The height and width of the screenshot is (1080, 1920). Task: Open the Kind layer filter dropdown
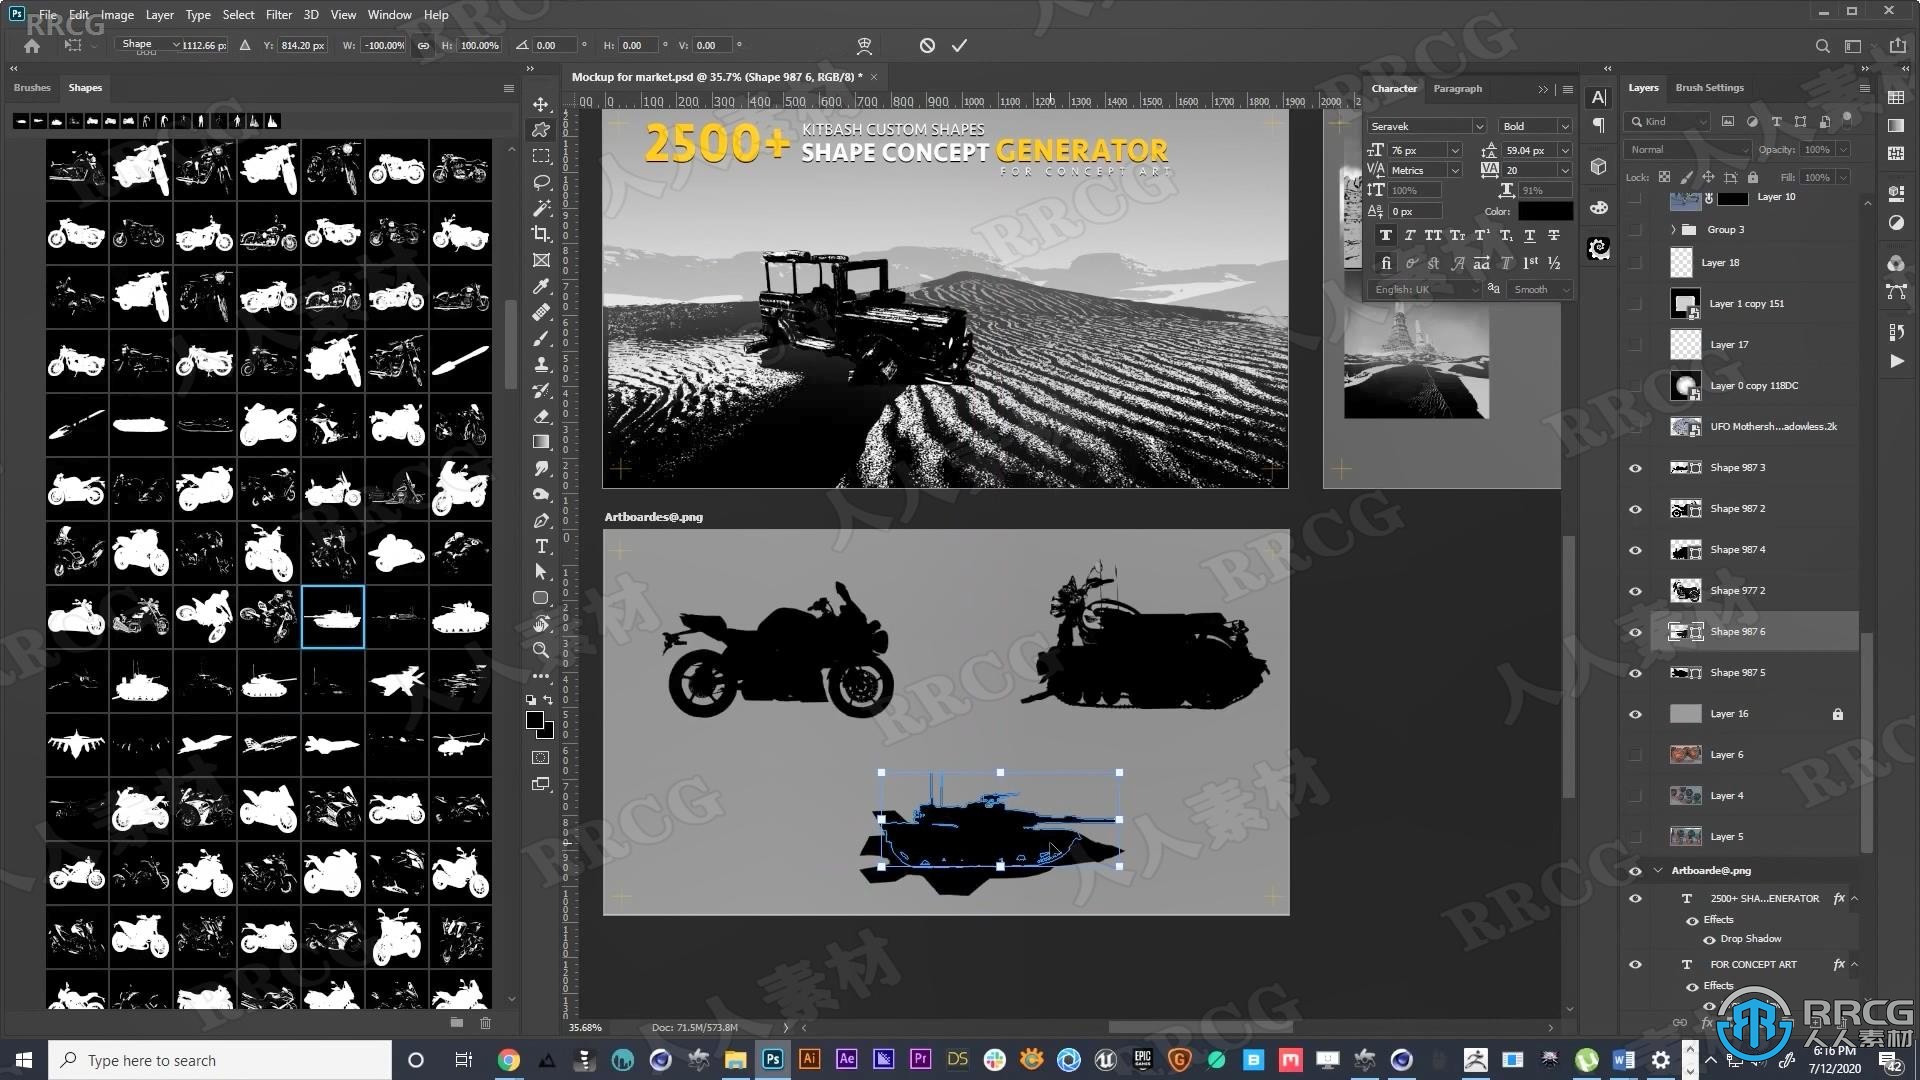pyautogui.click(x=1668, y=121)
